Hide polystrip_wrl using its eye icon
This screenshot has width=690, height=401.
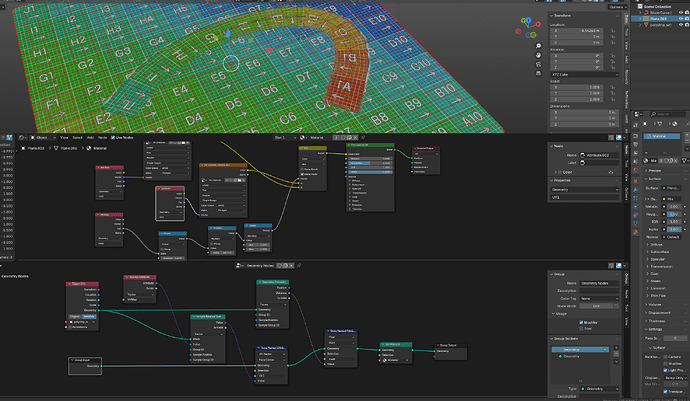tap(681, 25)
